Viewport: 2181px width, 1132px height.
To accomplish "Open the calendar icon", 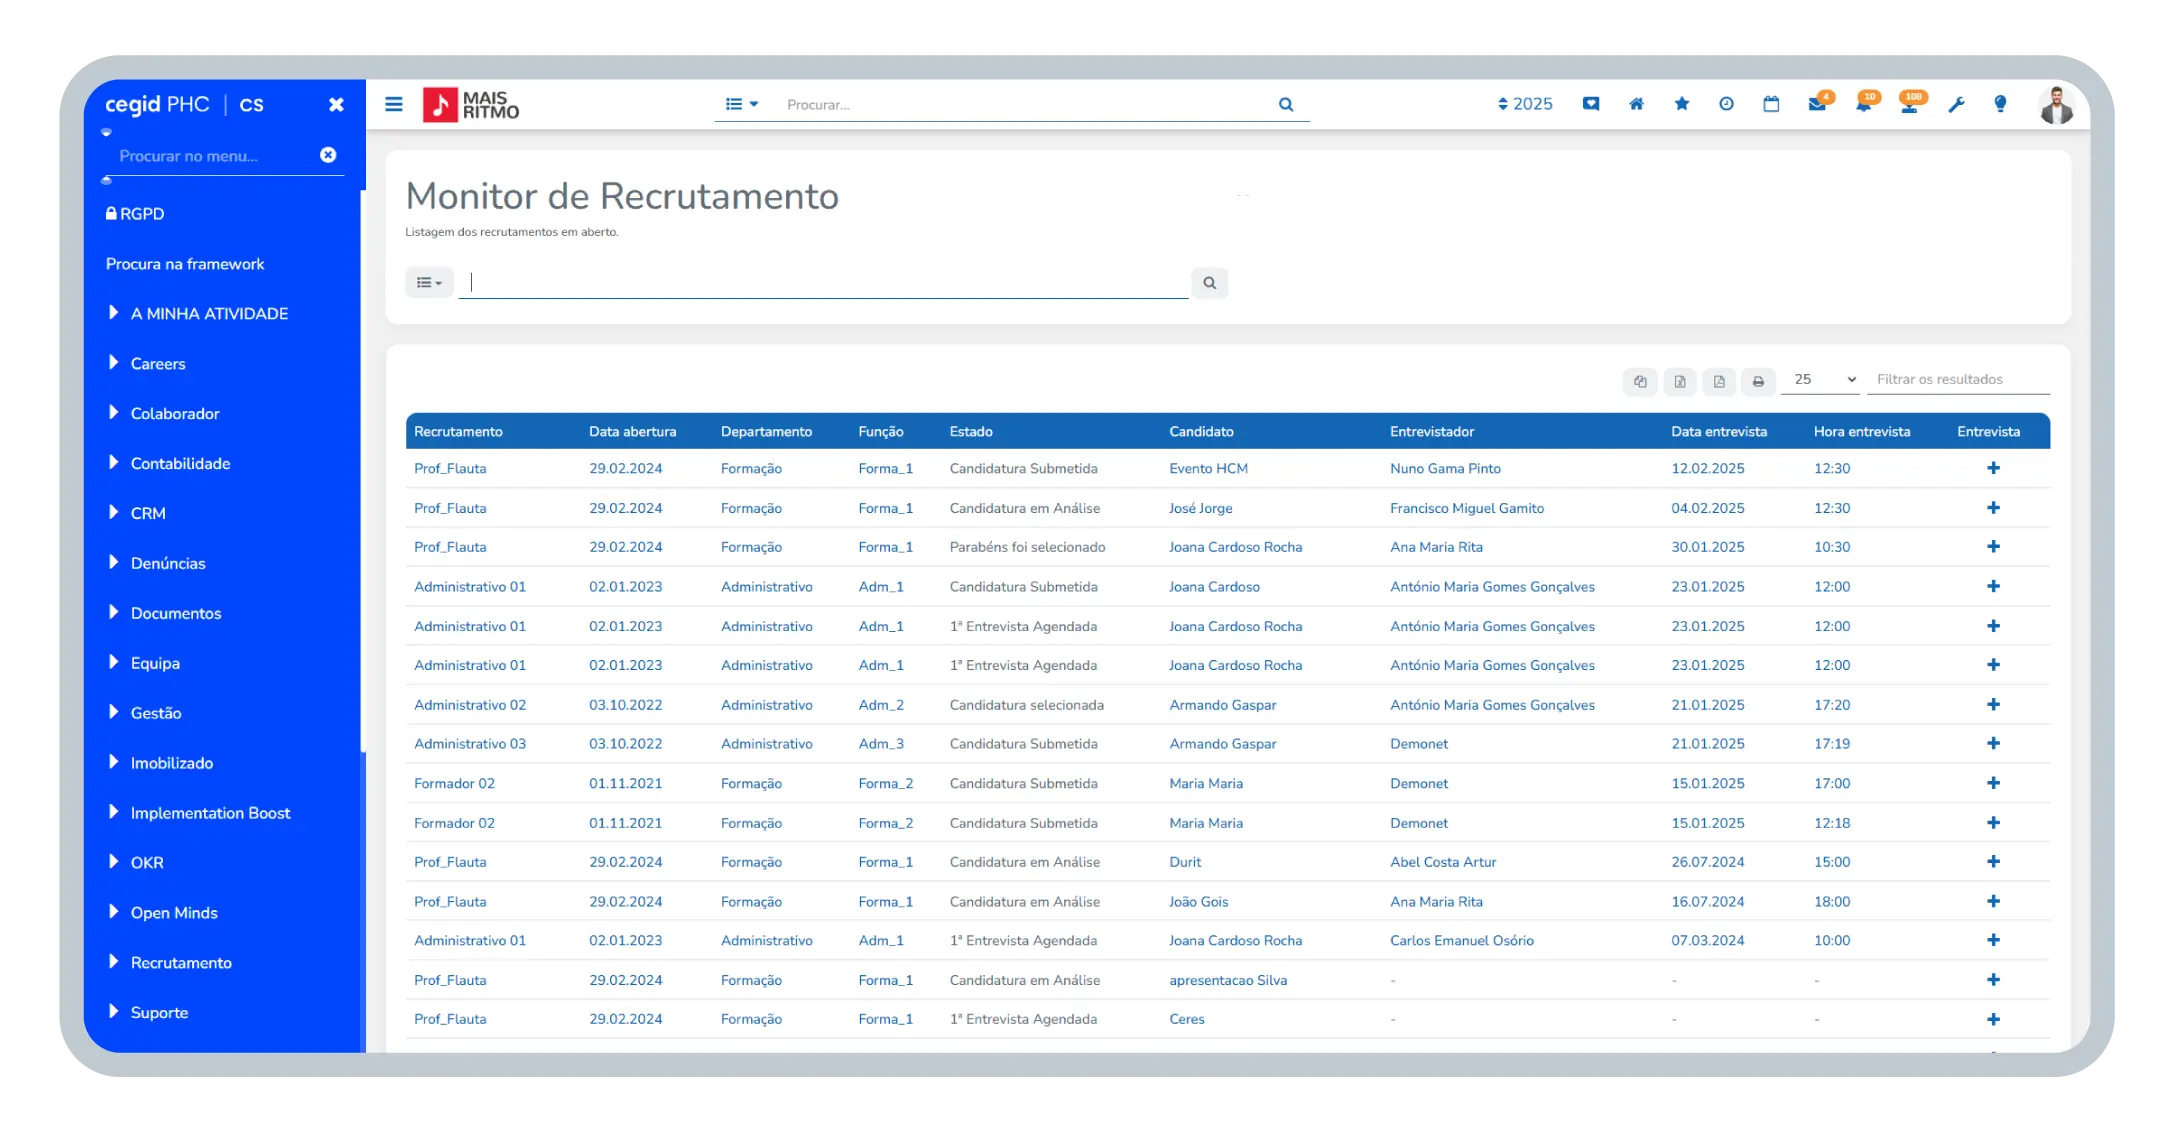I will pos(1771,104).
